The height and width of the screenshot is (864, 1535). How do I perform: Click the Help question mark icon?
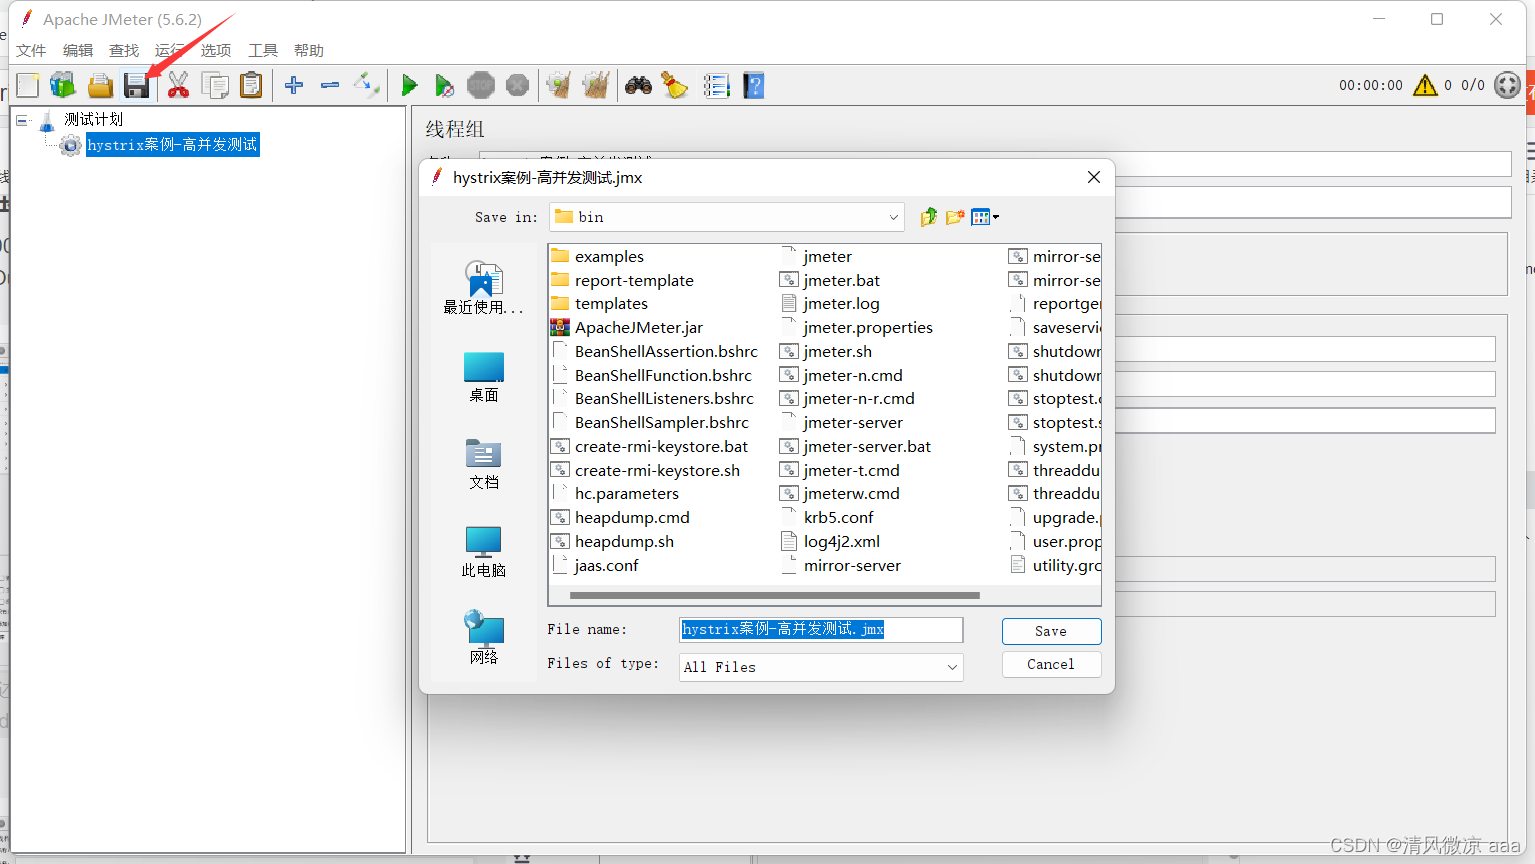pos(754,85)
